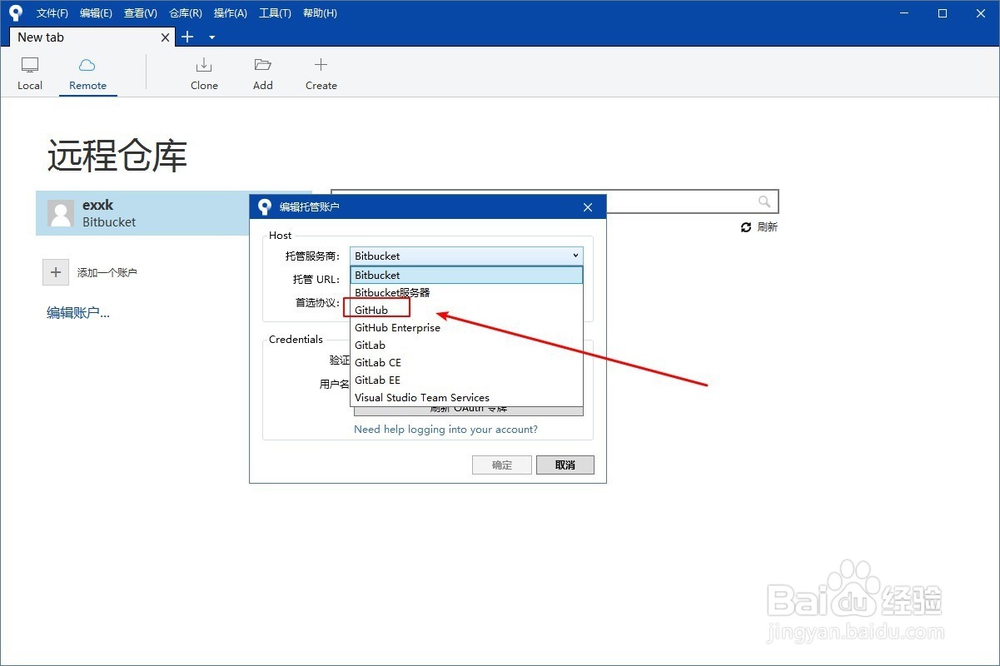Close the New tab tab
This screenshot has width=1000, height=666.
[165, 38]
